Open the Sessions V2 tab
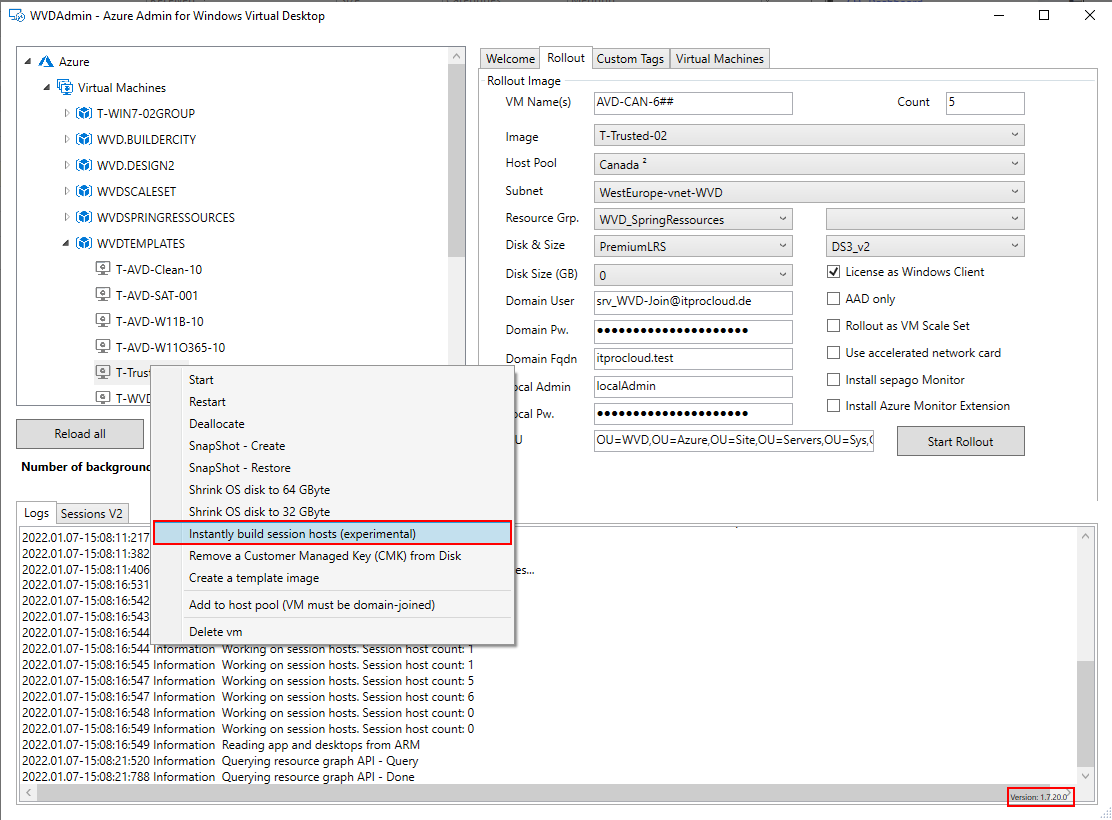Image resolution: width=1112 pixels, height=820 pixels. click(91, 514)
